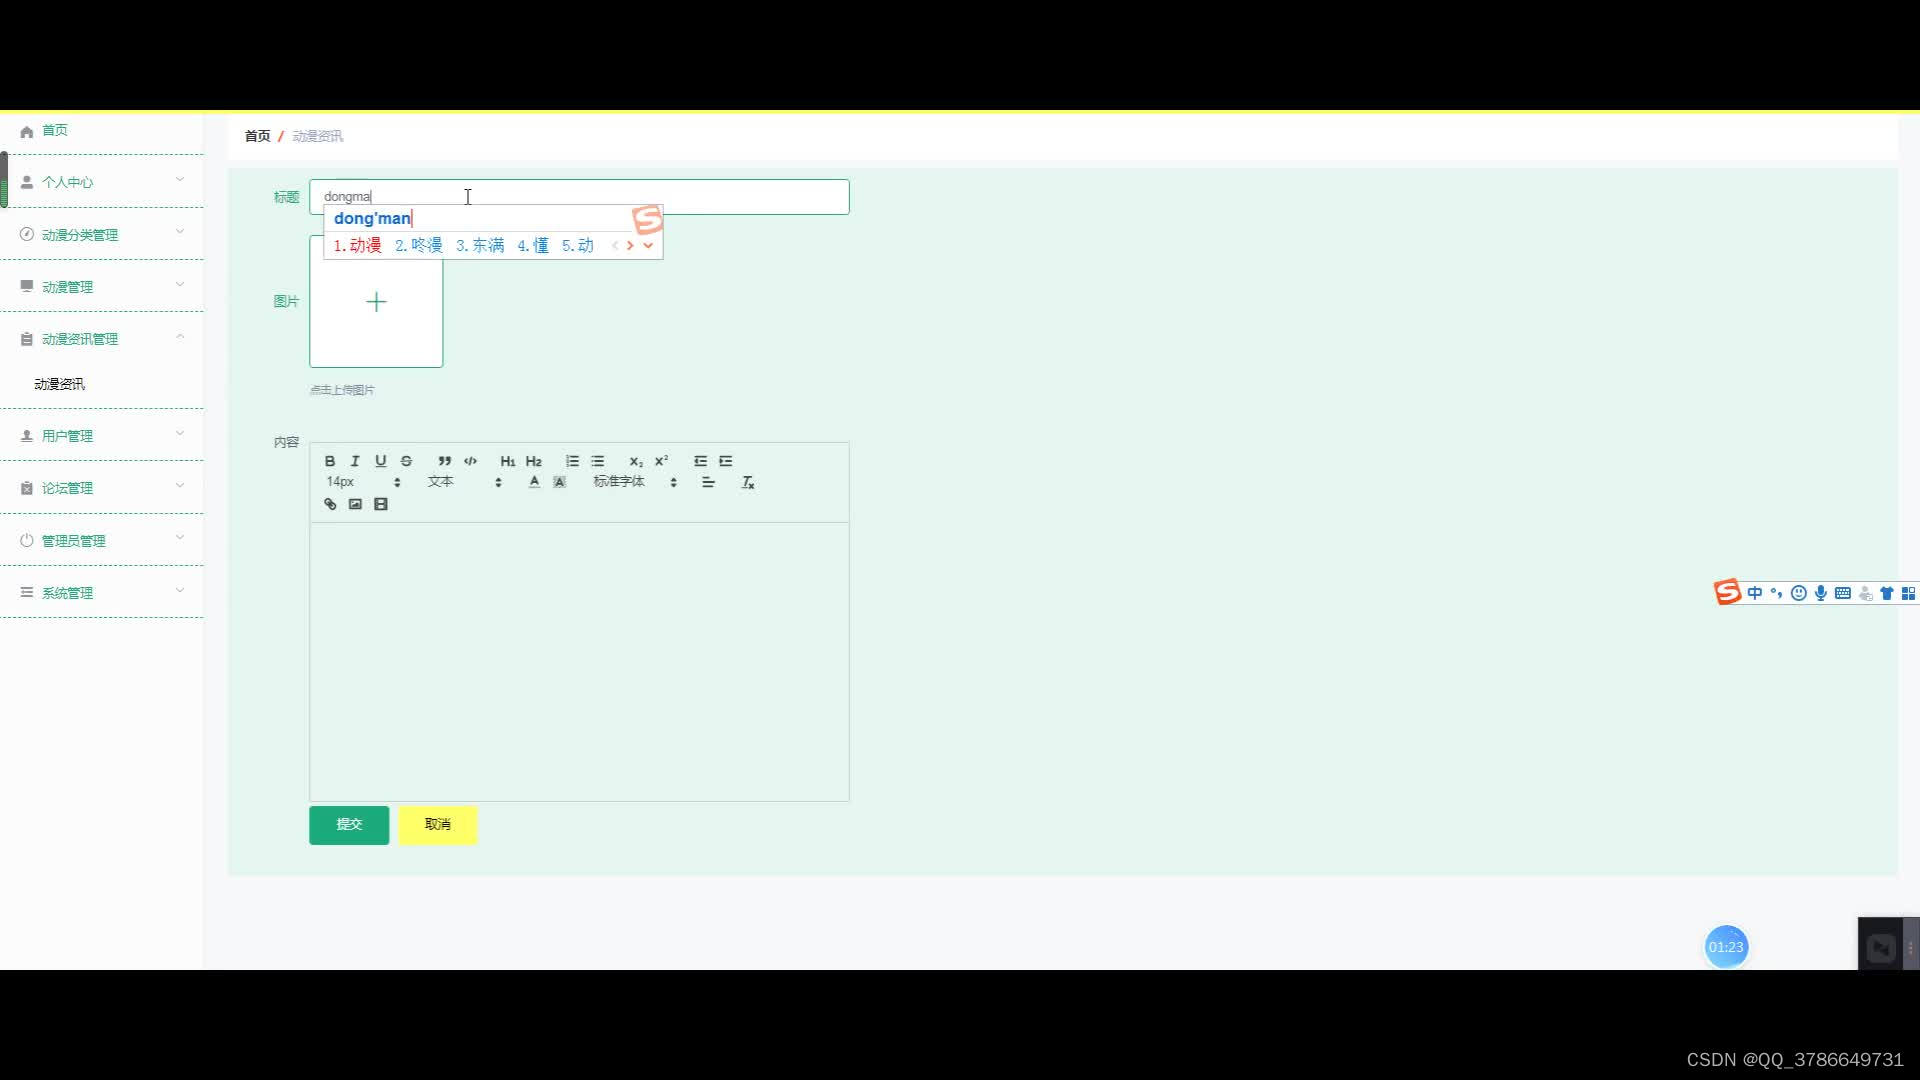Expand the 管理员管理 sidebar menu
The image size is (1920, 1080).
101,541
